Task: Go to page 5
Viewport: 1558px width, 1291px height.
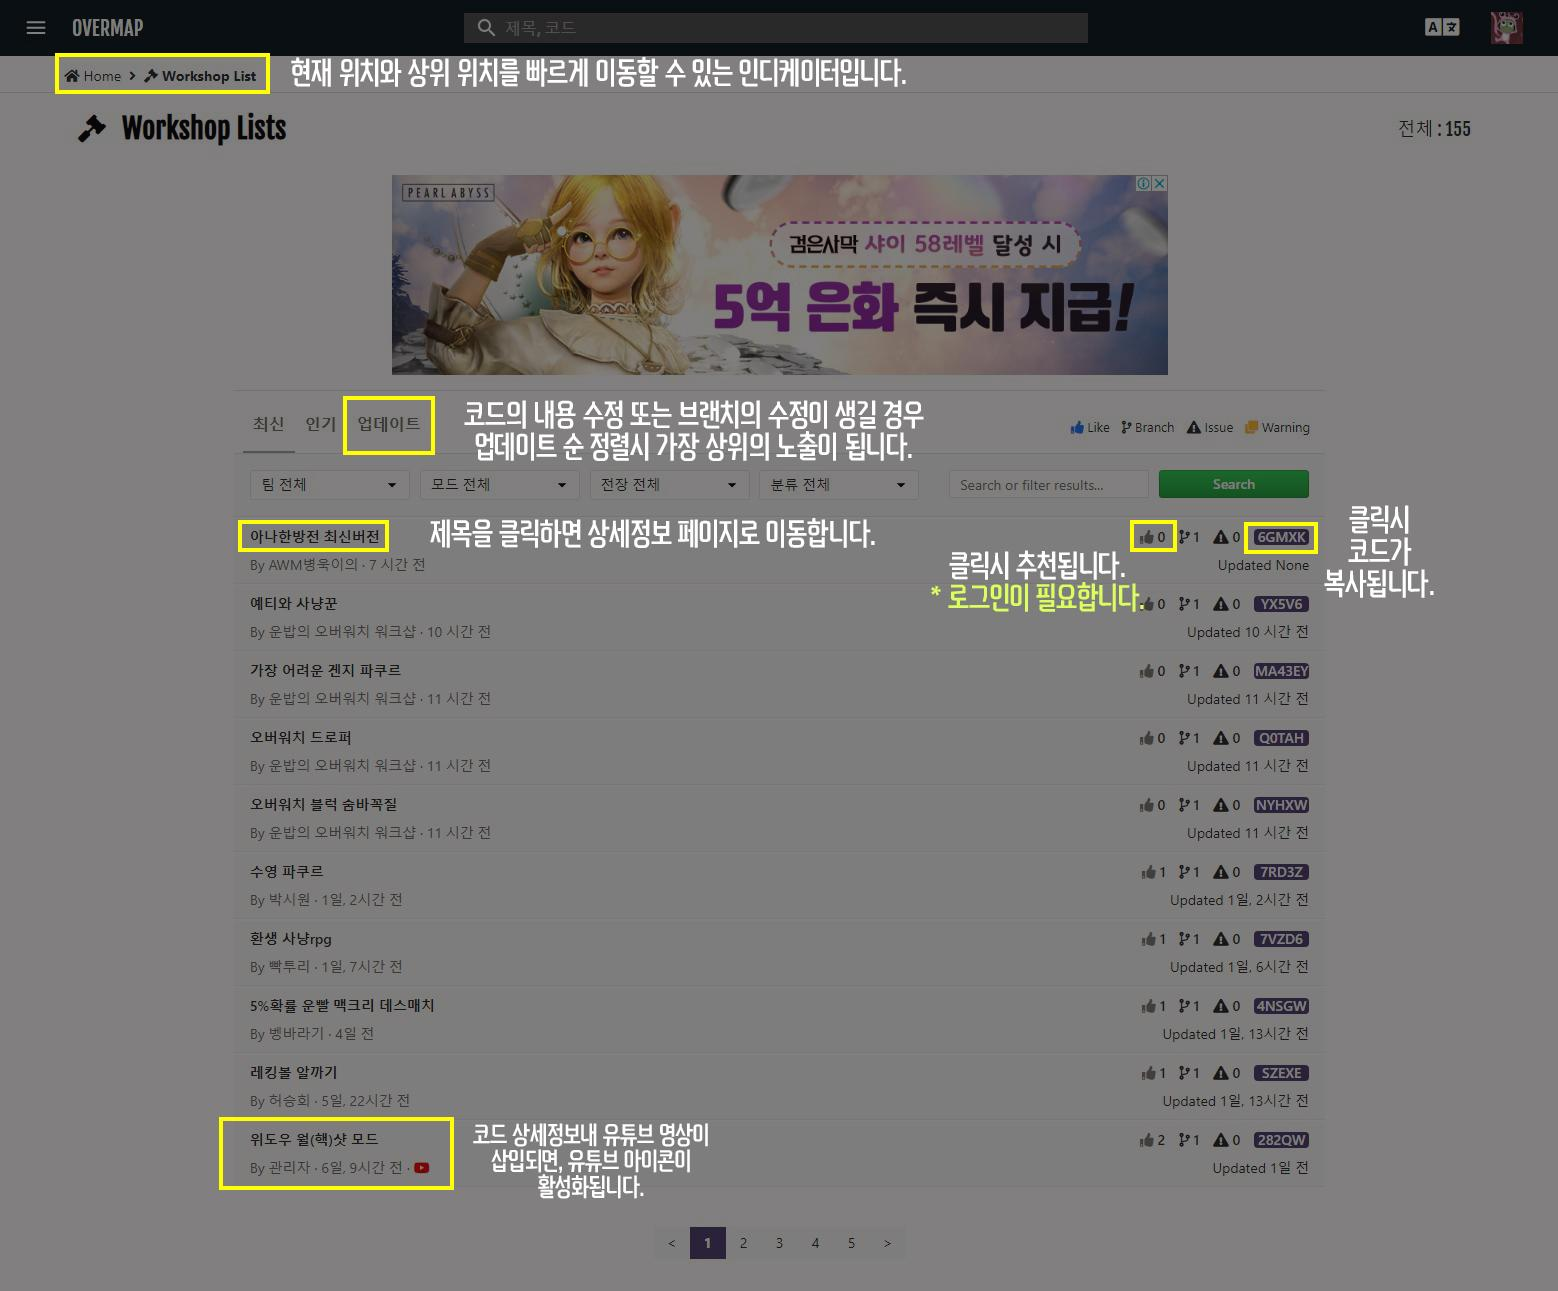Action: tap(851, 1243)
